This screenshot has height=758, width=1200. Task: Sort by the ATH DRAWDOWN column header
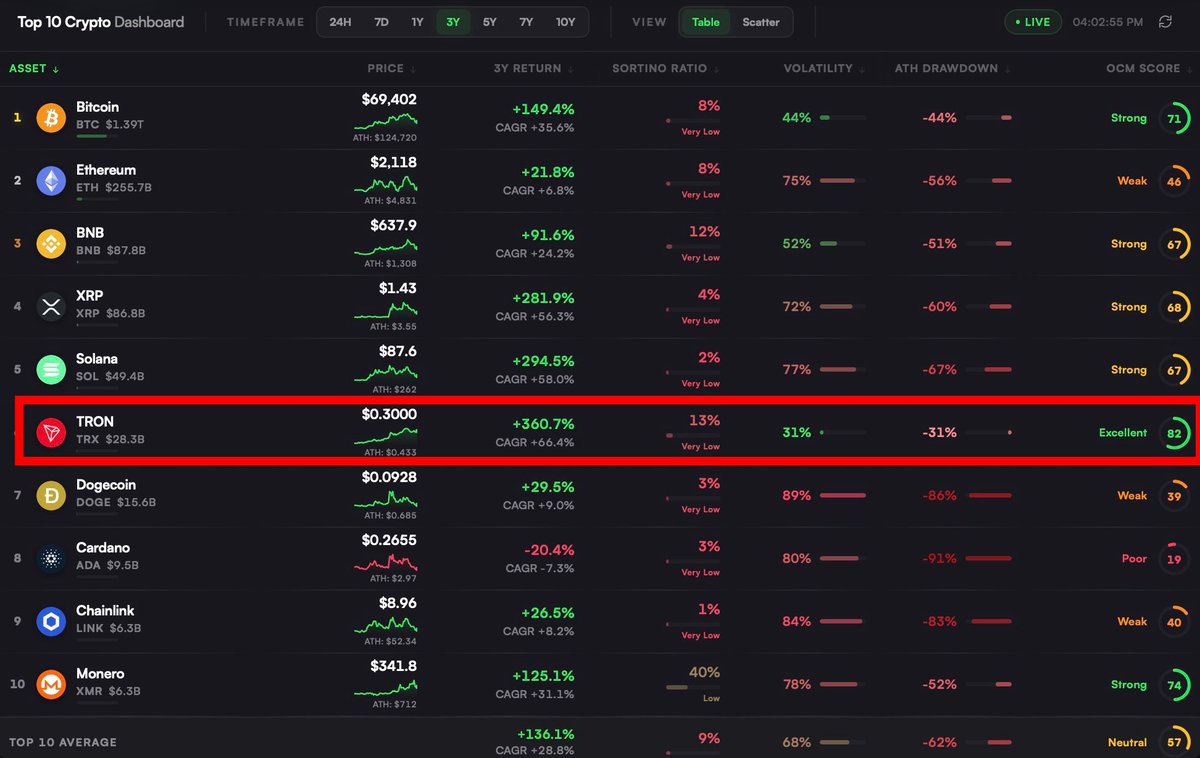953,69
